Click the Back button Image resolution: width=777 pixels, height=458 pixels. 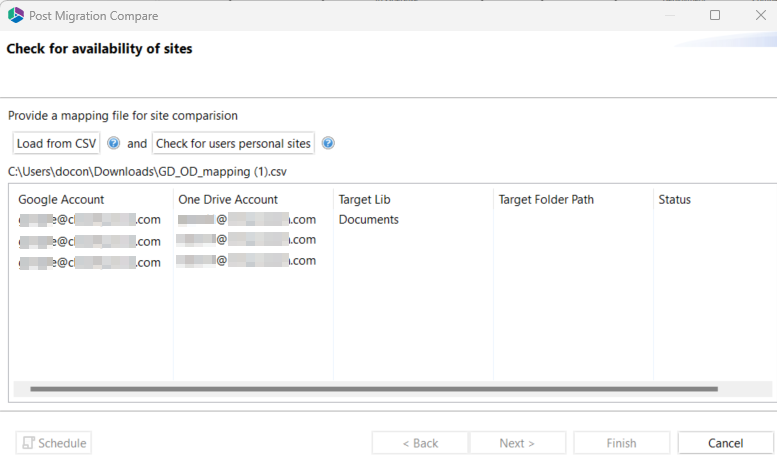point(420,443)
